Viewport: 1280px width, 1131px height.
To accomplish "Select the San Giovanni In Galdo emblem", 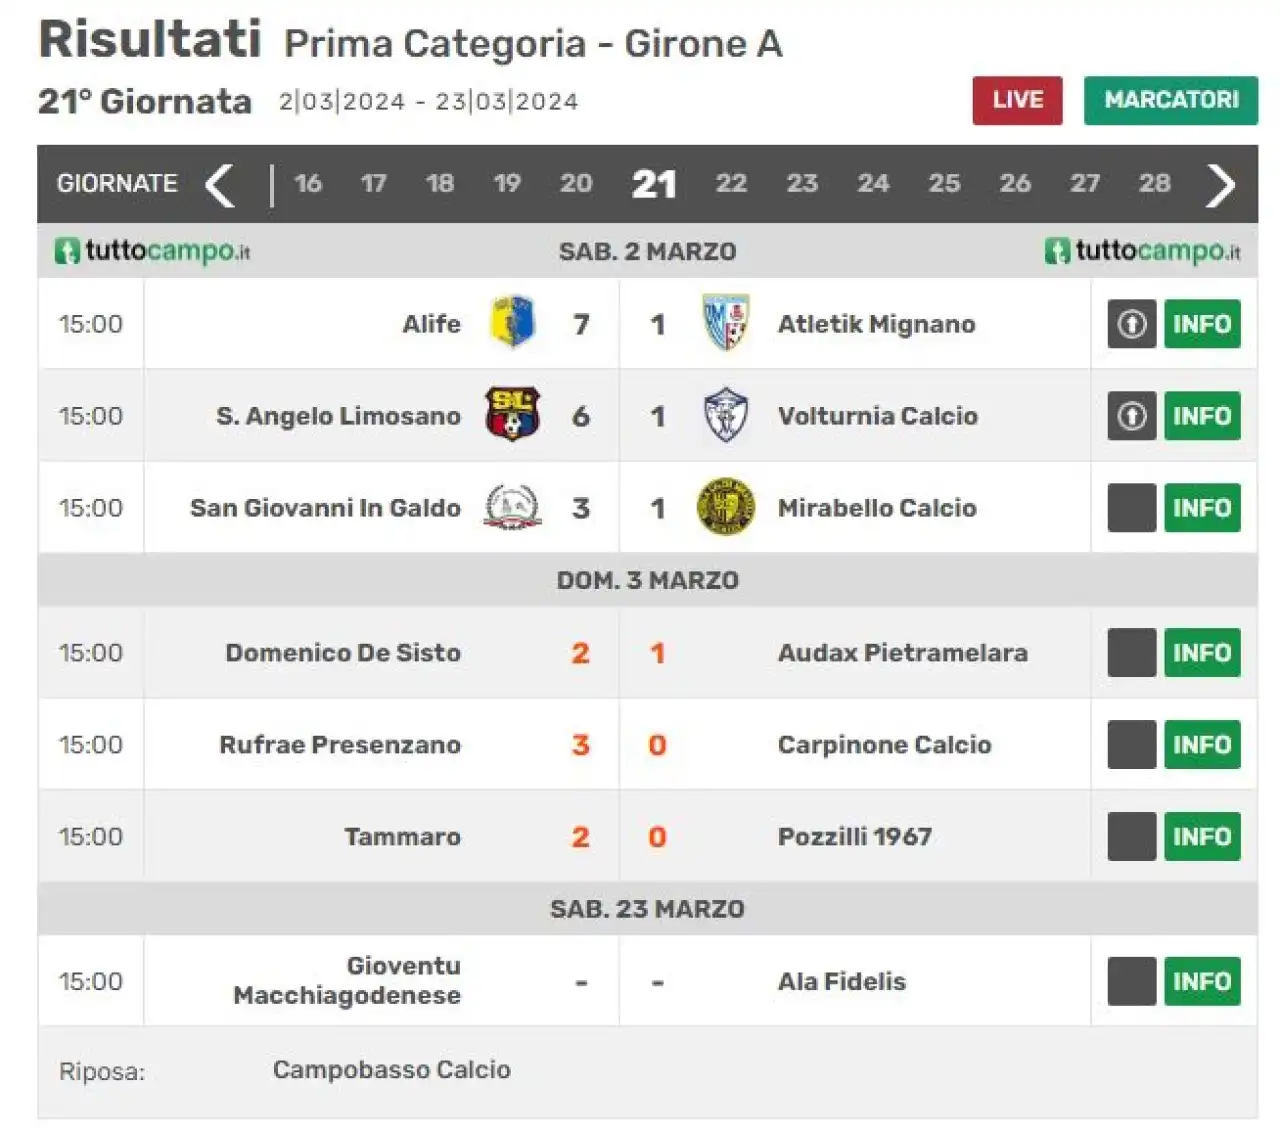I will pos(512,507).
